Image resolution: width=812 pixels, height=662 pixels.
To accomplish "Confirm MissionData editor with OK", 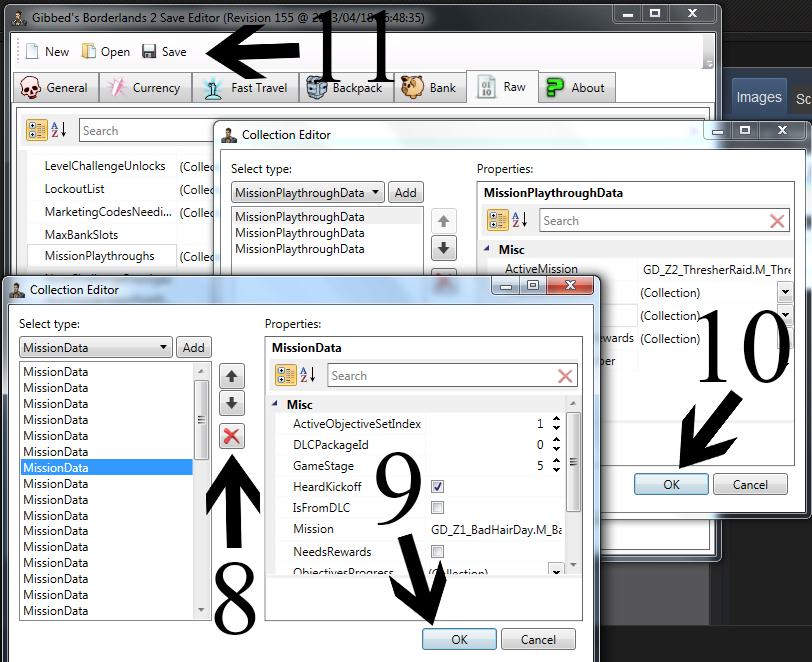I will tap(459, 639).
